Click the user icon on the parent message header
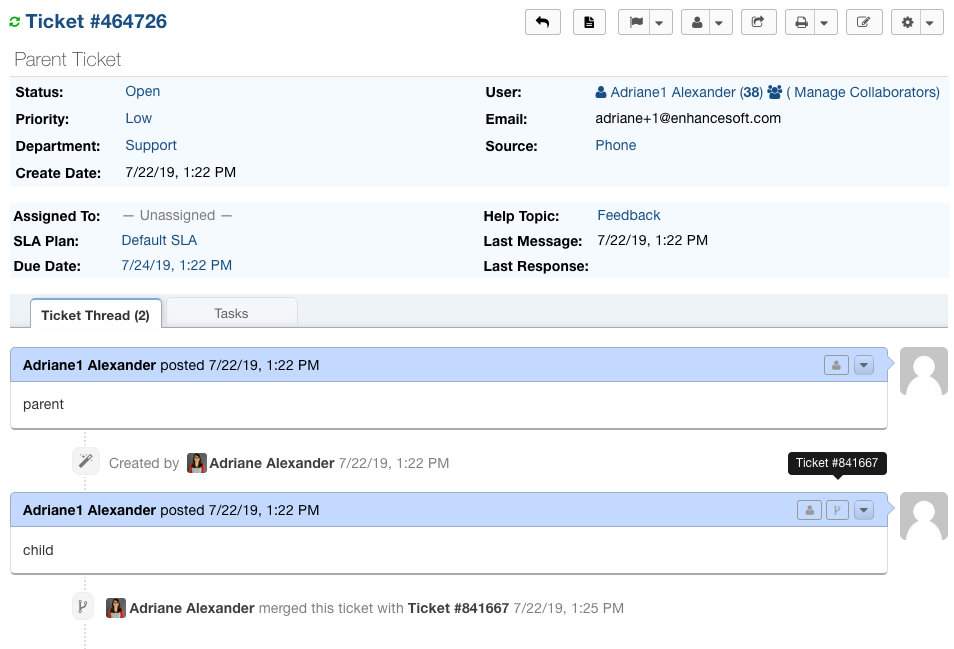 click(836, 365)
